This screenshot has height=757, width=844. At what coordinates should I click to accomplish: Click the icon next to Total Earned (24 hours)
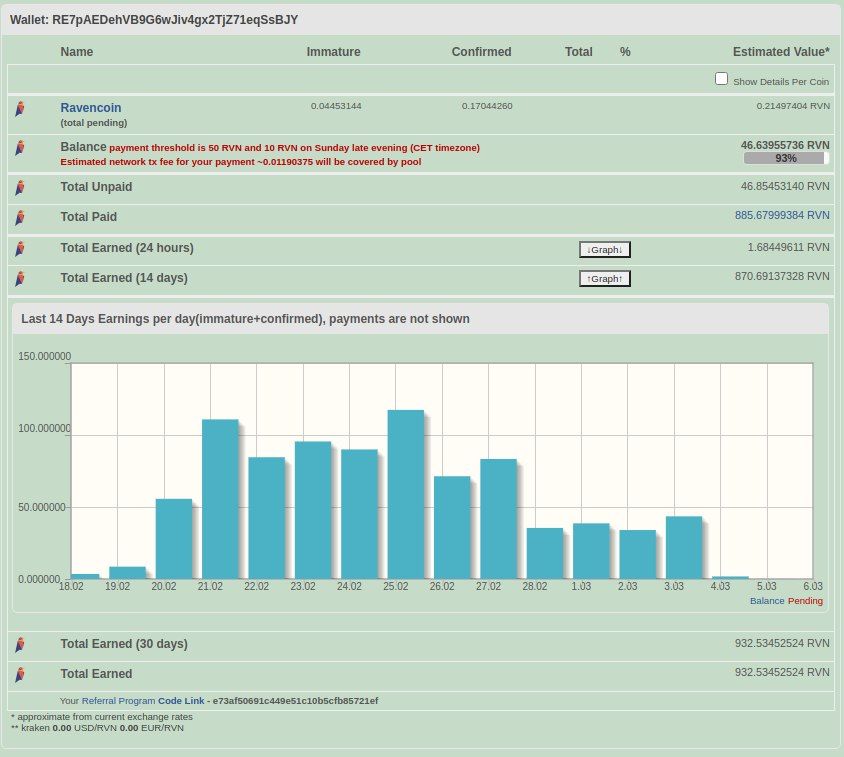[19, 248]
